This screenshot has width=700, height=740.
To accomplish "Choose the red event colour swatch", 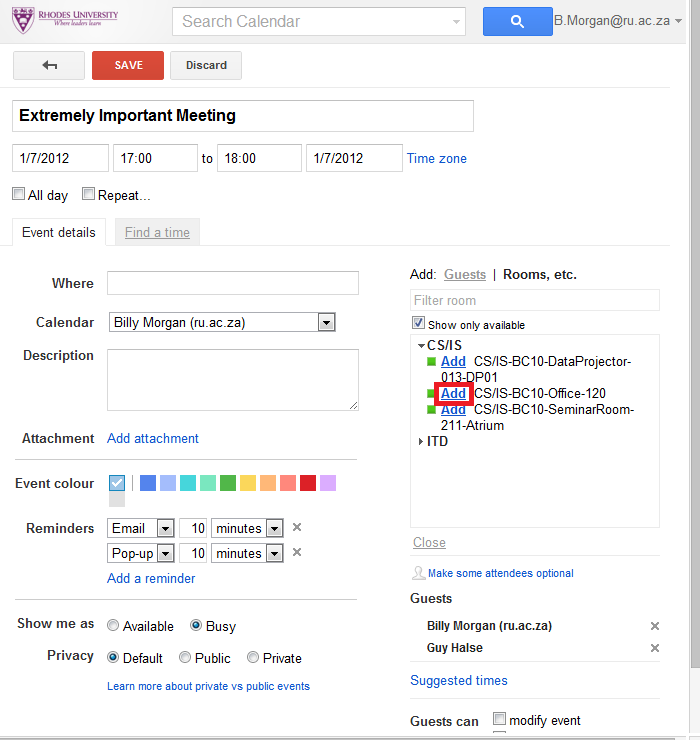I will [308, 483].
